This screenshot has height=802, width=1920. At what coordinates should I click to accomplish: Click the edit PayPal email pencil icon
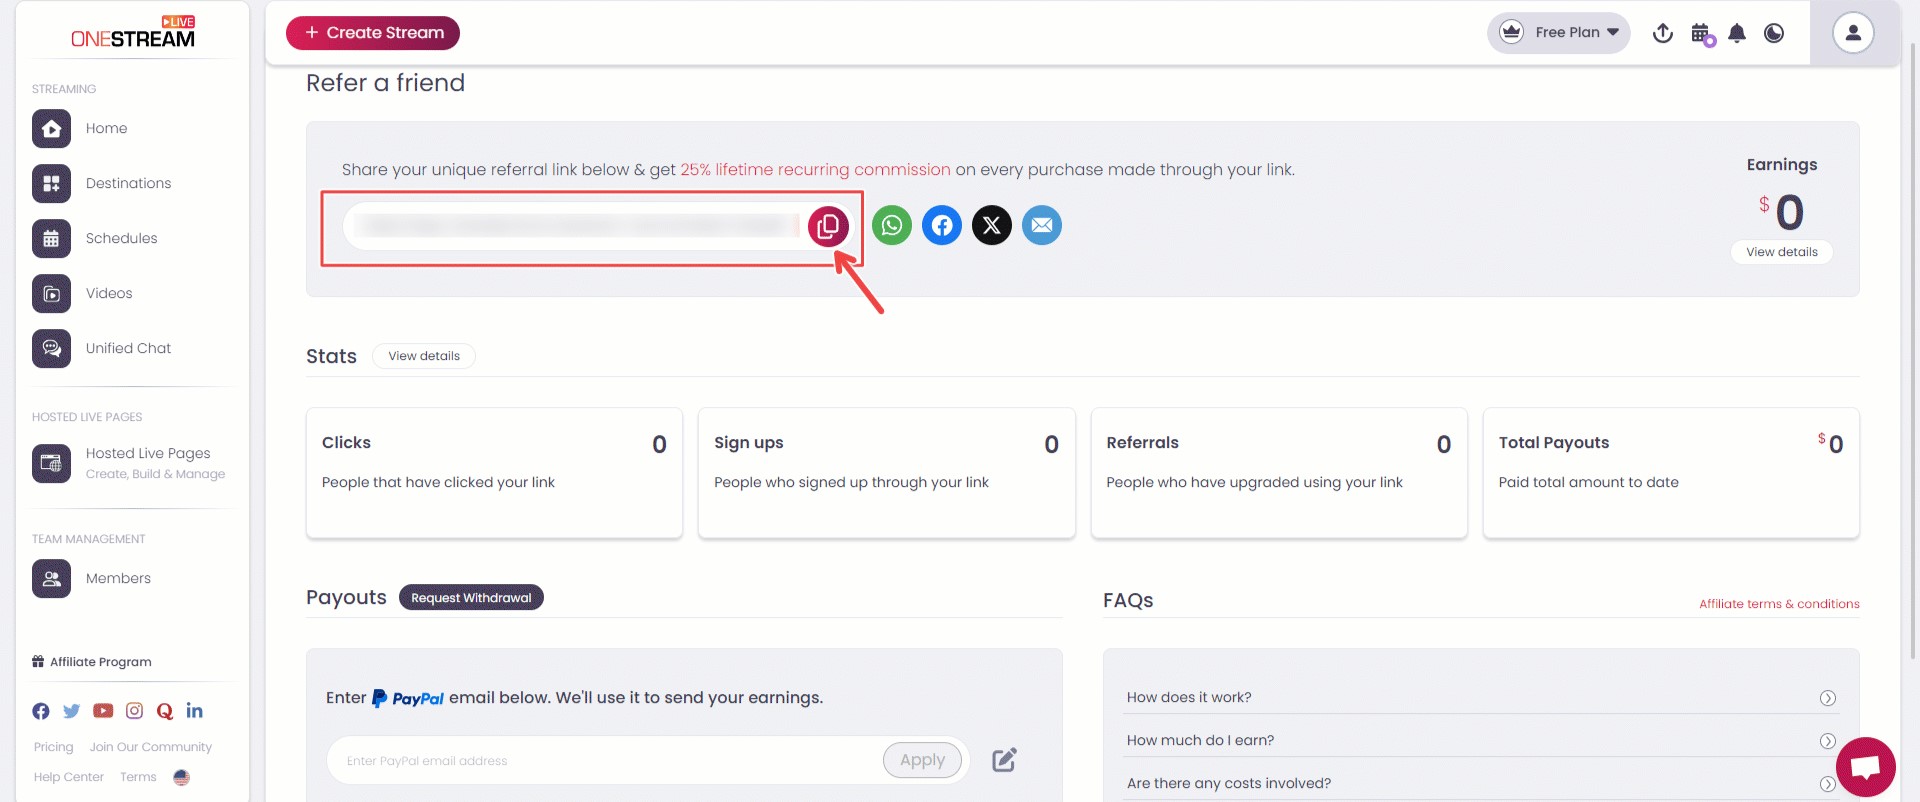pos(1004,760)
